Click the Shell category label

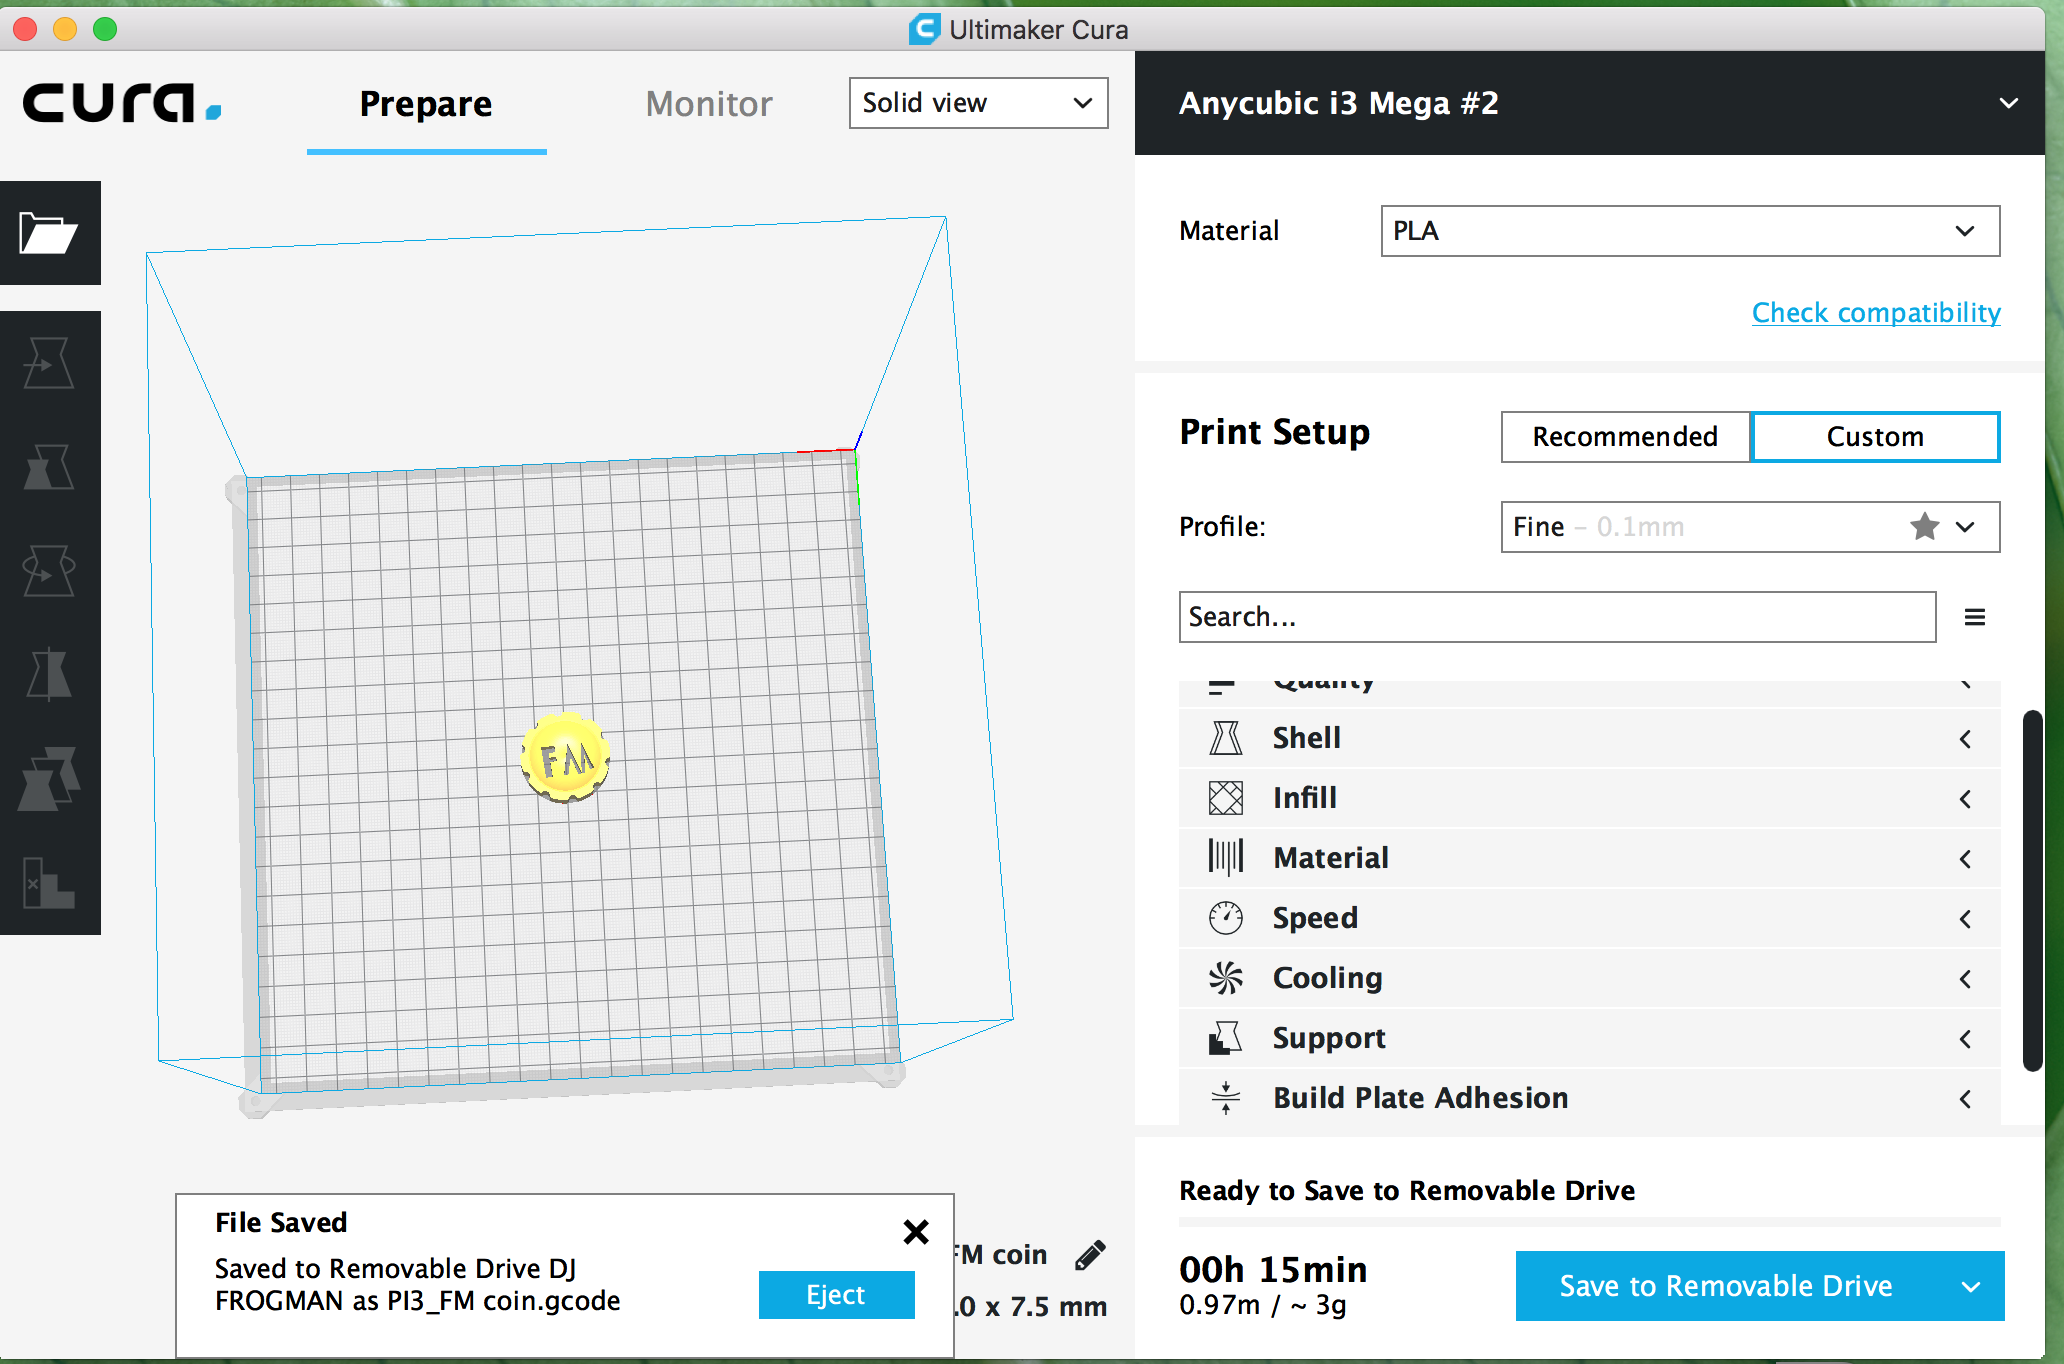pos(1307,738)
